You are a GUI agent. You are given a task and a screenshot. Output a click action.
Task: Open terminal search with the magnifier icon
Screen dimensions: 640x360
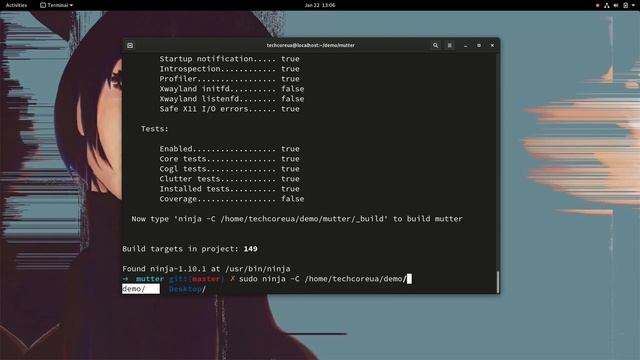pos(436,45)
